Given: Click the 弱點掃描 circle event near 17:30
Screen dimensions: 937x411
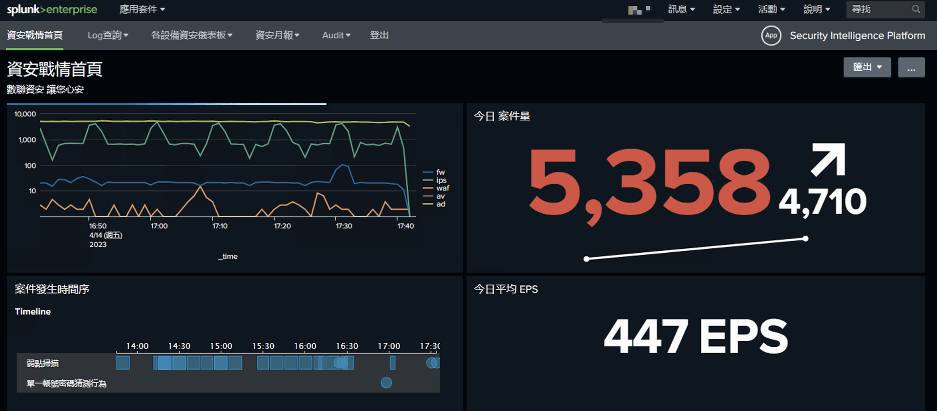Looking at the screenshot, I should click(x=433, y=363).
